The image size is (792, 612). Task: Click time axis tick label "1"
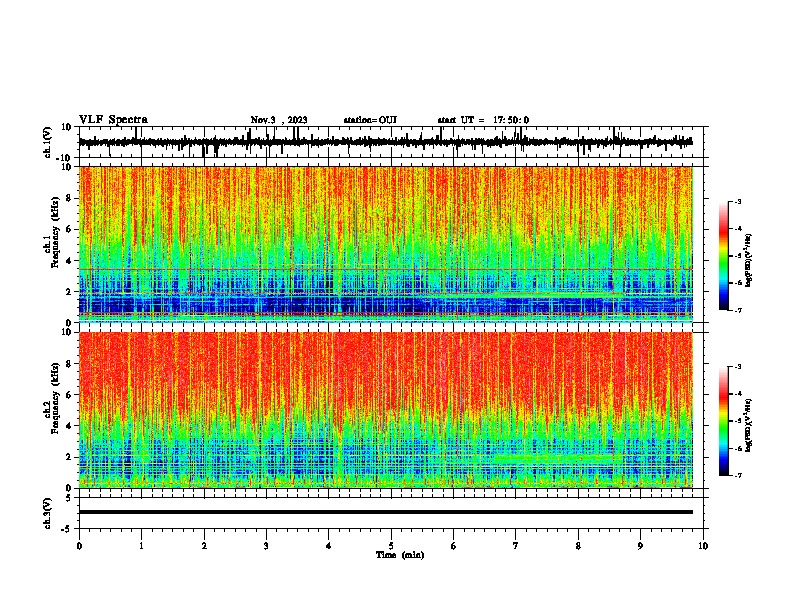point(141,546)
